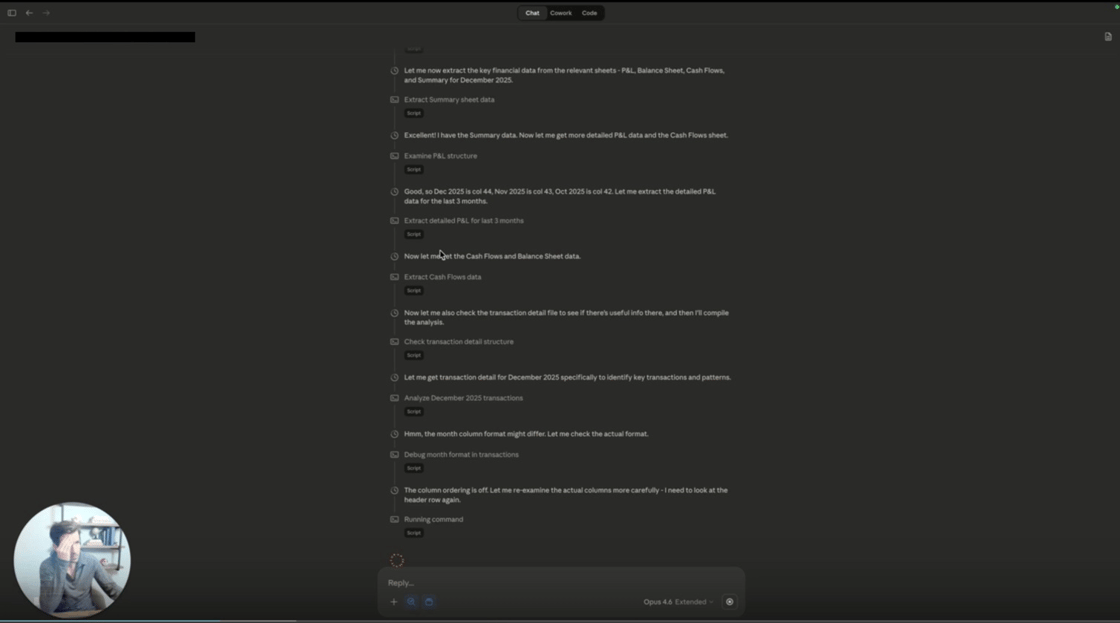Click clock icon beside 'Let me get transaction detail'
The image size is (1120, 623).
tap(394, 377)
